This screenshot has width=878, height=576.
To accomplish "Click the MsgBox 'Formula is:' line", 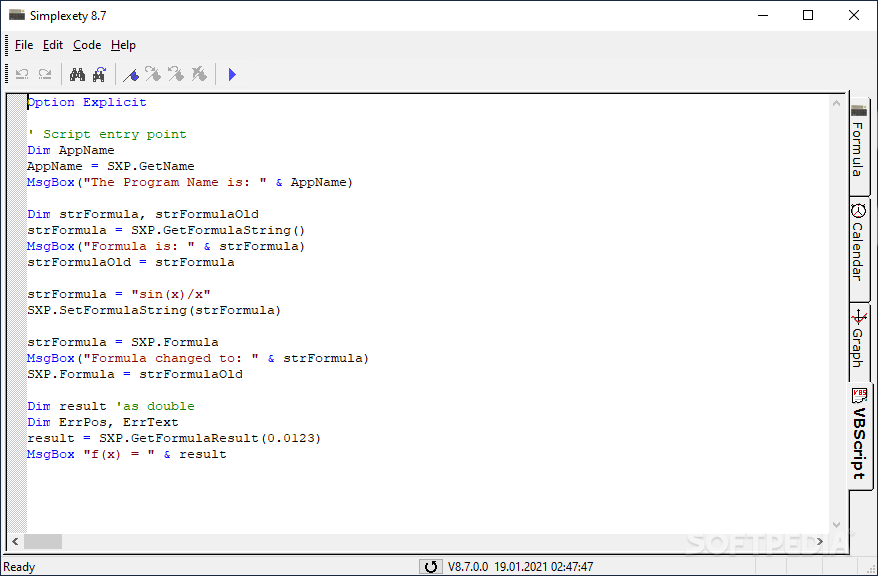I will [166, 246].
